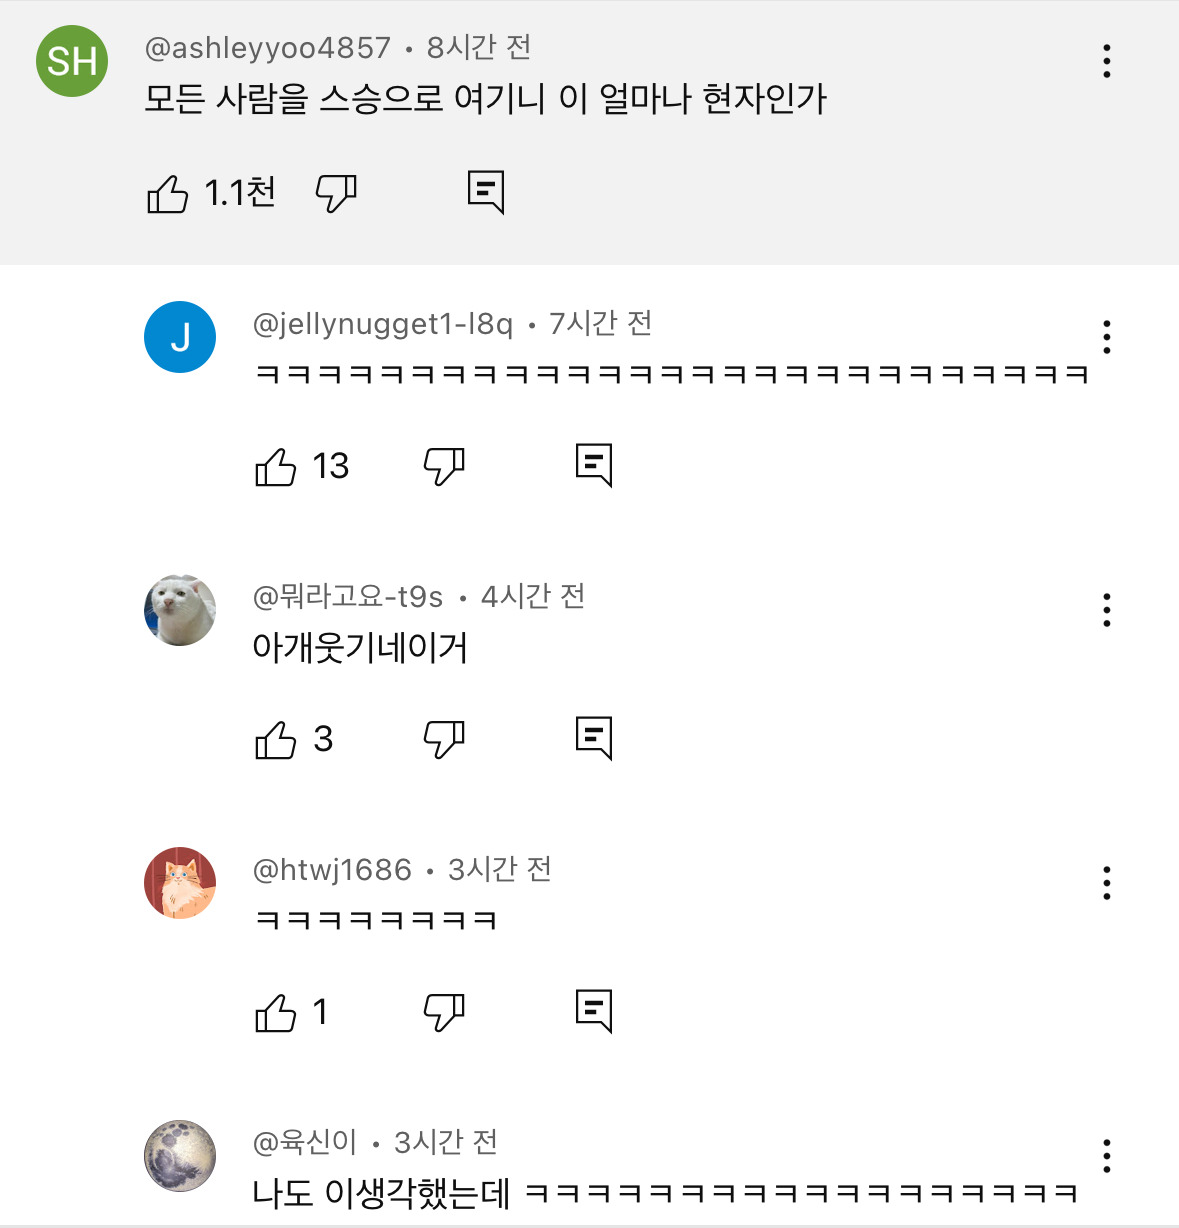The height and width of the screenshot is (1228, 1179).
Task: Reply to @htwj1686's comment
Action: (594, 1011)
